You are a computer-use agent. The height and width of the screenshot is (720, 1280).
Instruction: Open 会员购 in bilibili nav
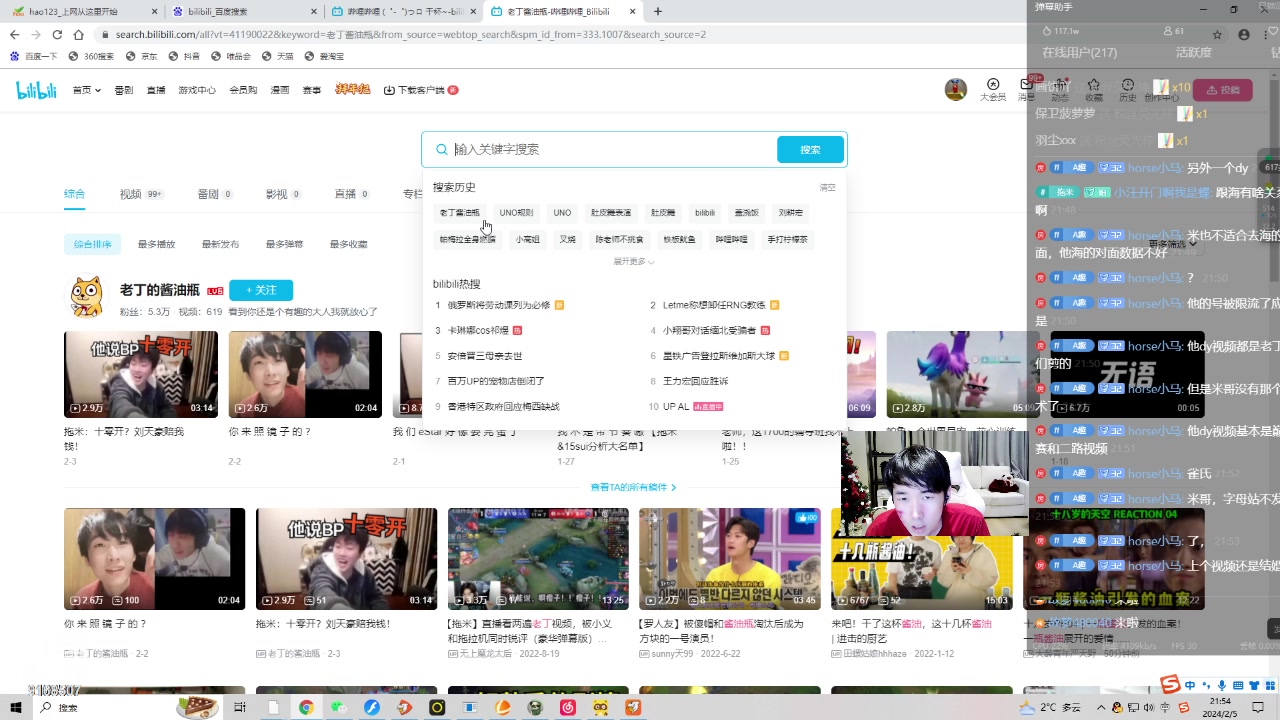pos(243,90)
